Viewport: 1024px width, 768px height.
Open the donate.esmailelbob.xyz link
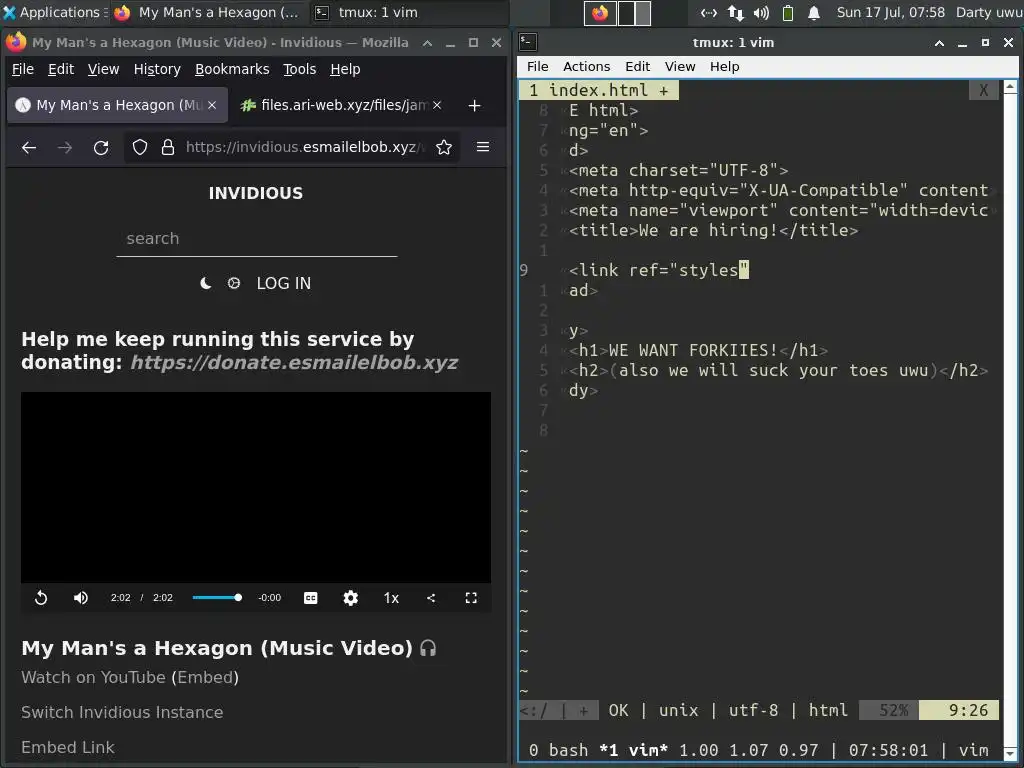tap(294, 362)
